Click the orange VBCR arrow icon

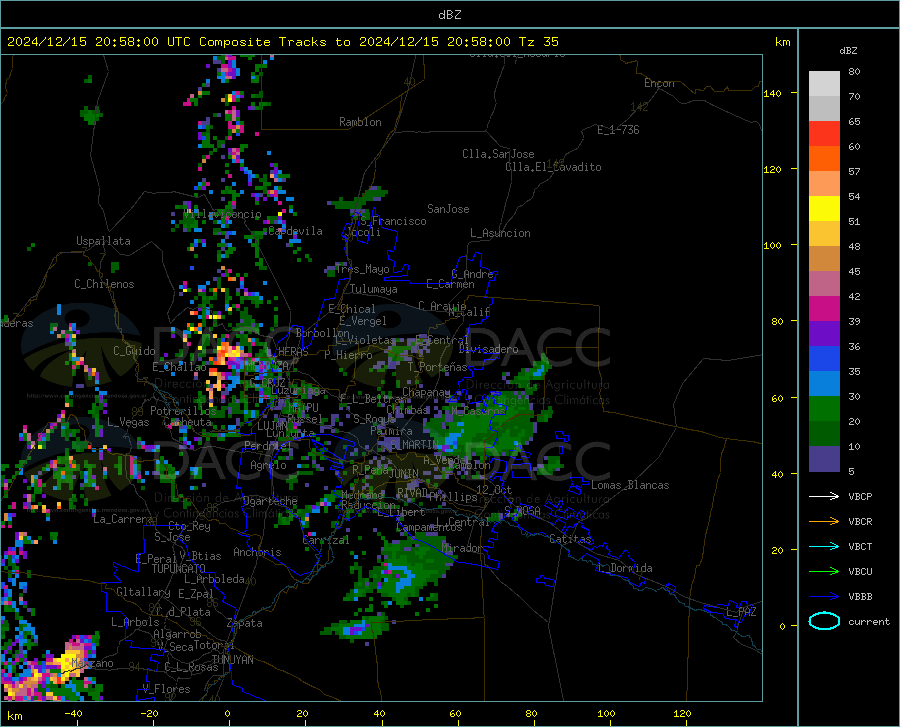tap(824, 522)
